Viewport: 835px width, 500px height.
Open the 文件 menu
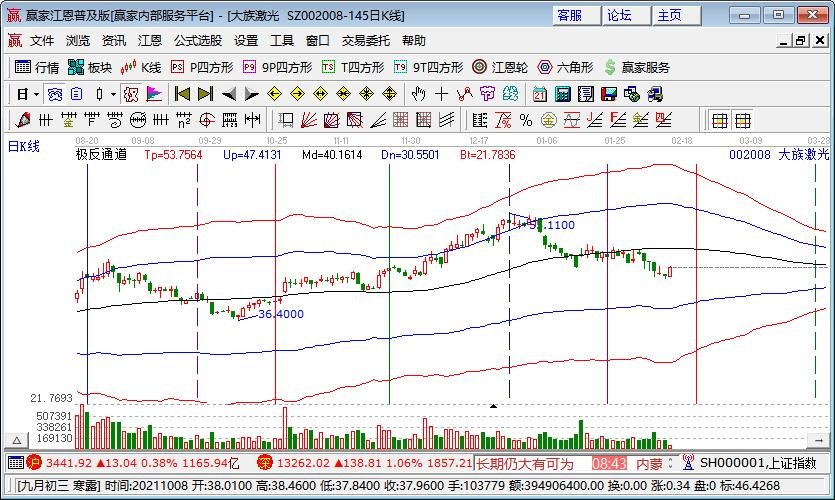point(42,40)
